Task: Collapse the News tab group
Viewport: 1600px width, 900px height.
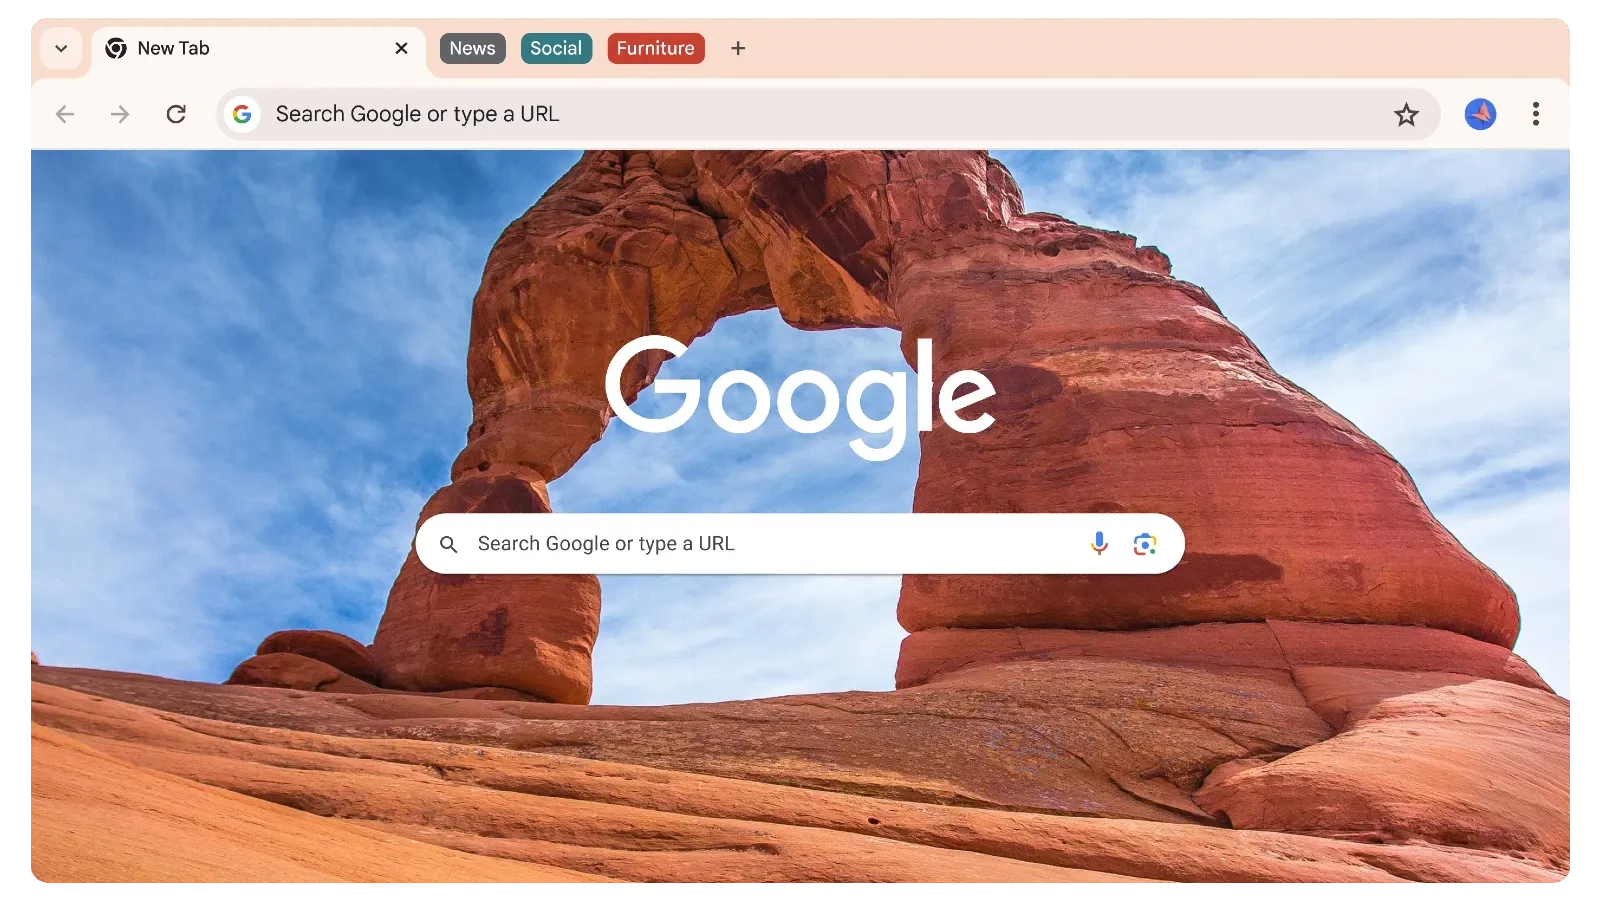Action: pyautogui.click(x=472, y=48)
